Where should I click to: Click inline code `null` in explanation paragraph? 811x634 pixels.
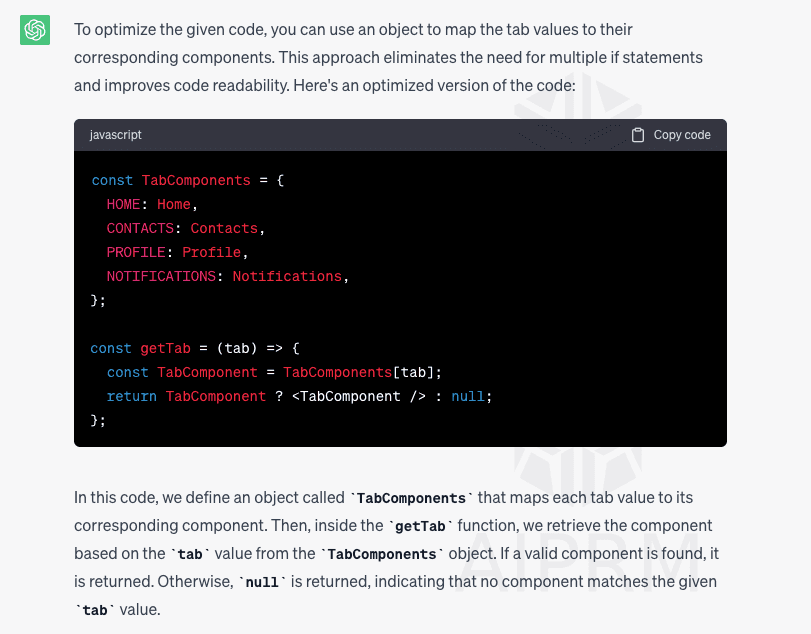pos(262,582)
